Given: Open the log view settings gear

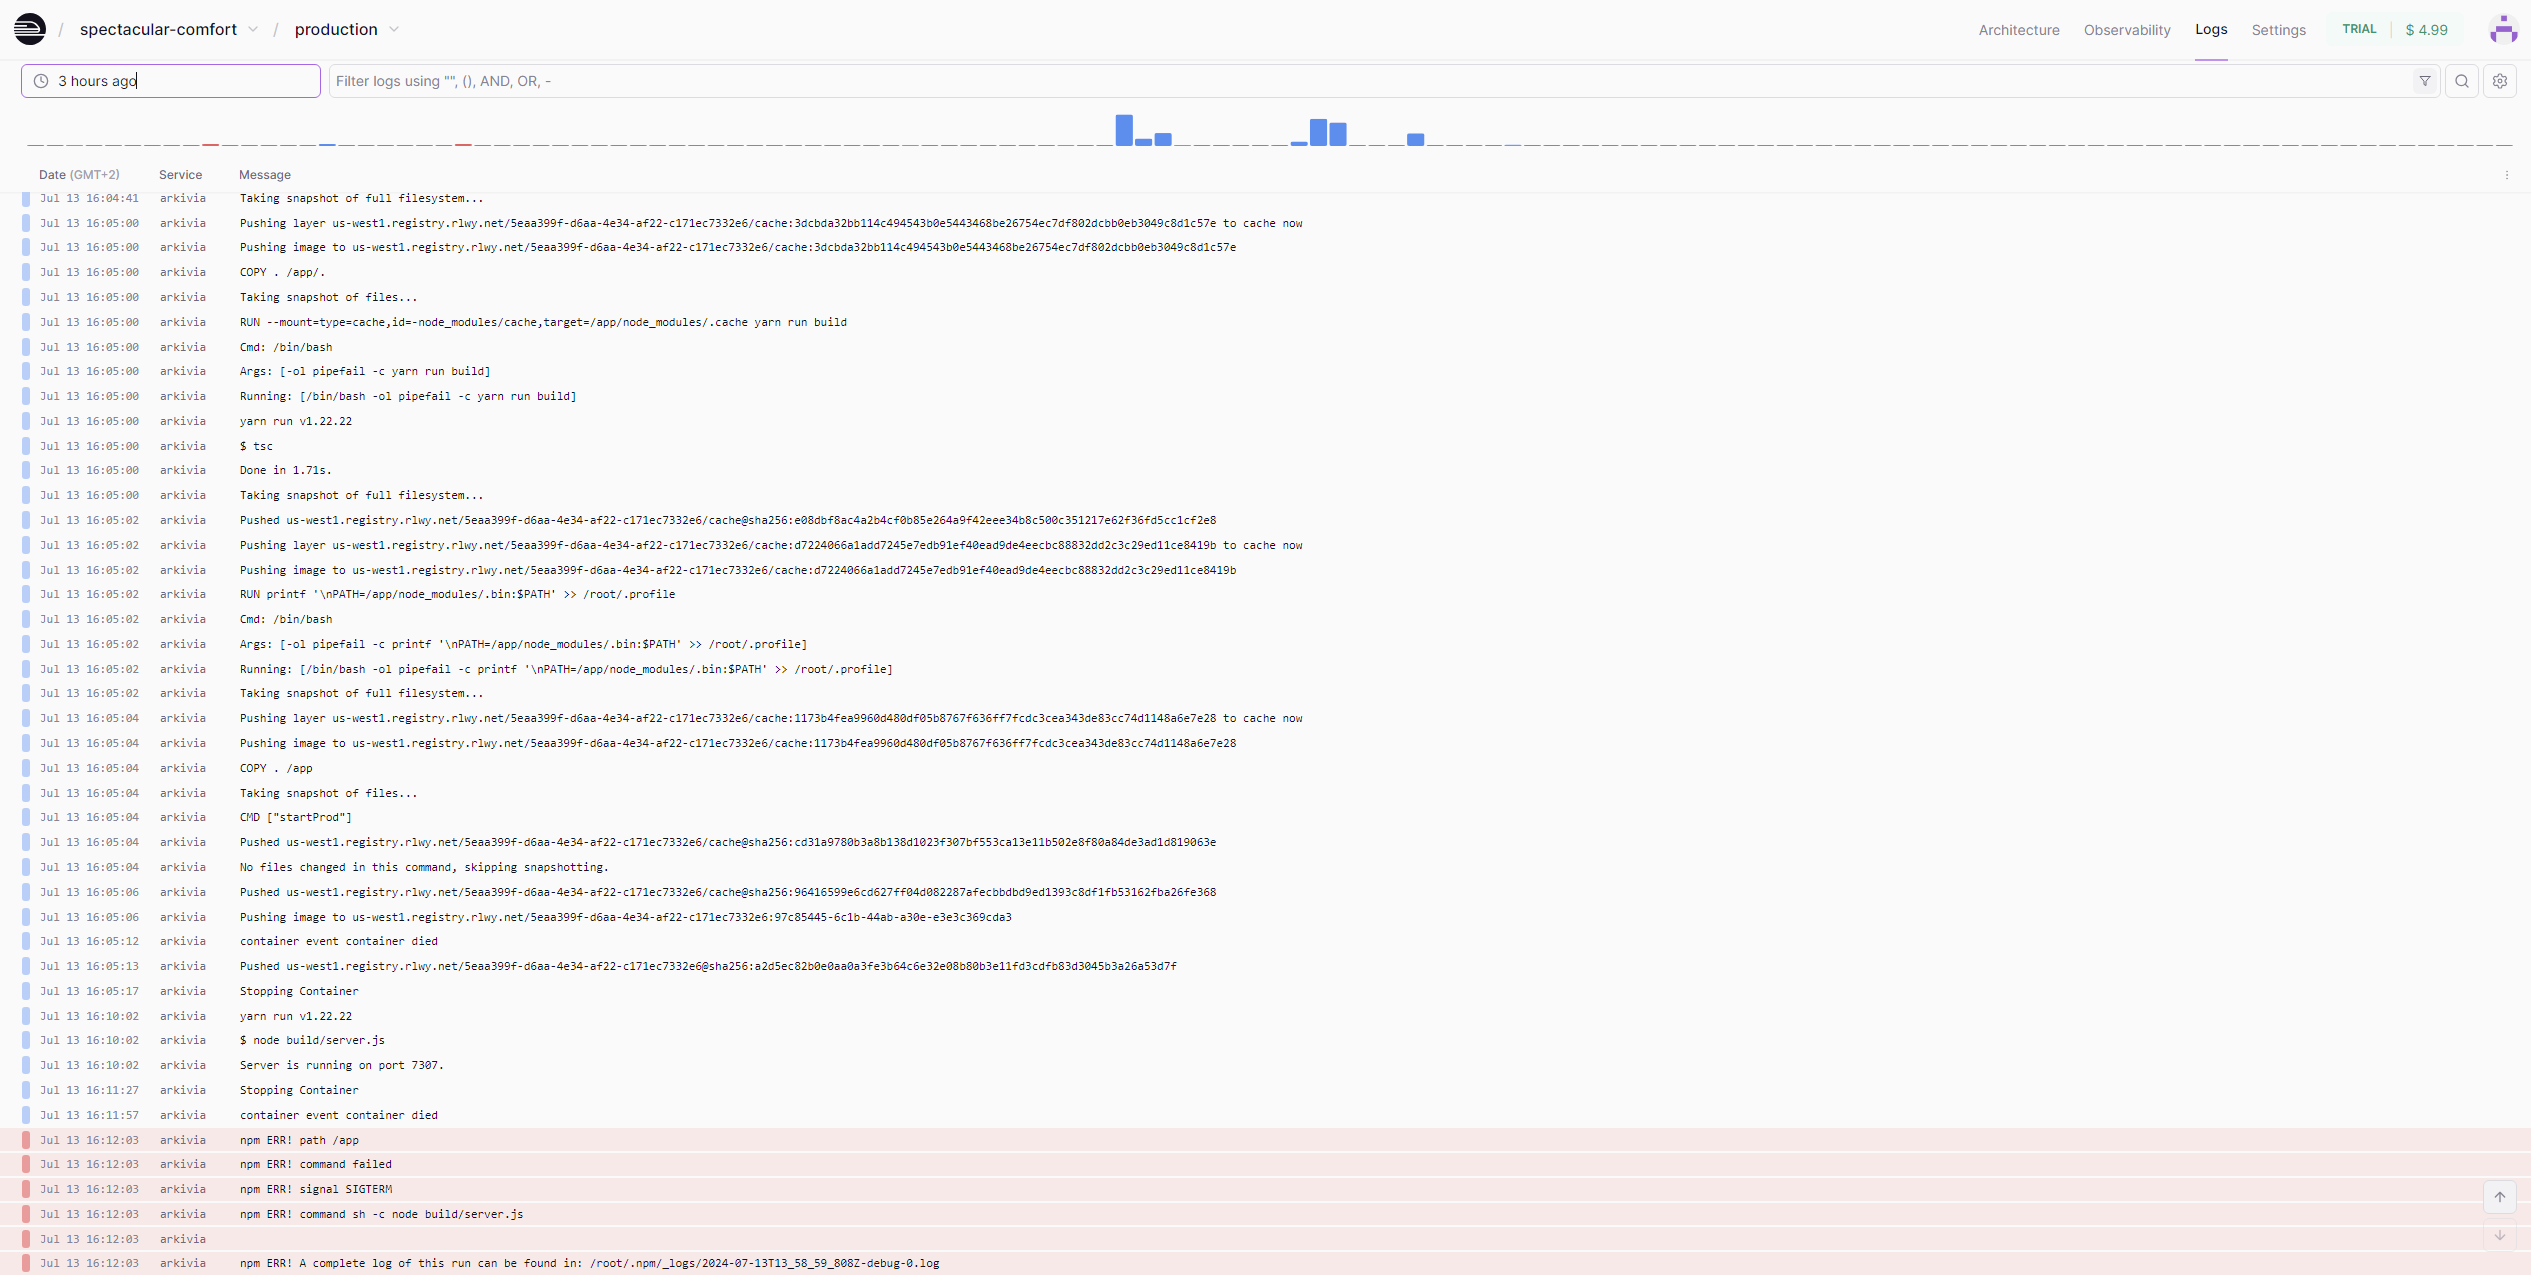Looking at the screenshot, I should tap(2500, 81).
